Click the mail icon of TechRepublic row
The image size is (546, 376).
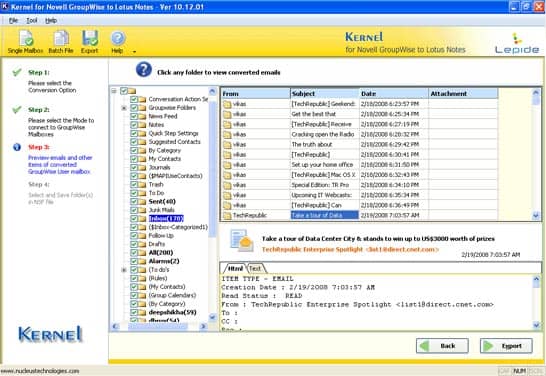point(227,216)
